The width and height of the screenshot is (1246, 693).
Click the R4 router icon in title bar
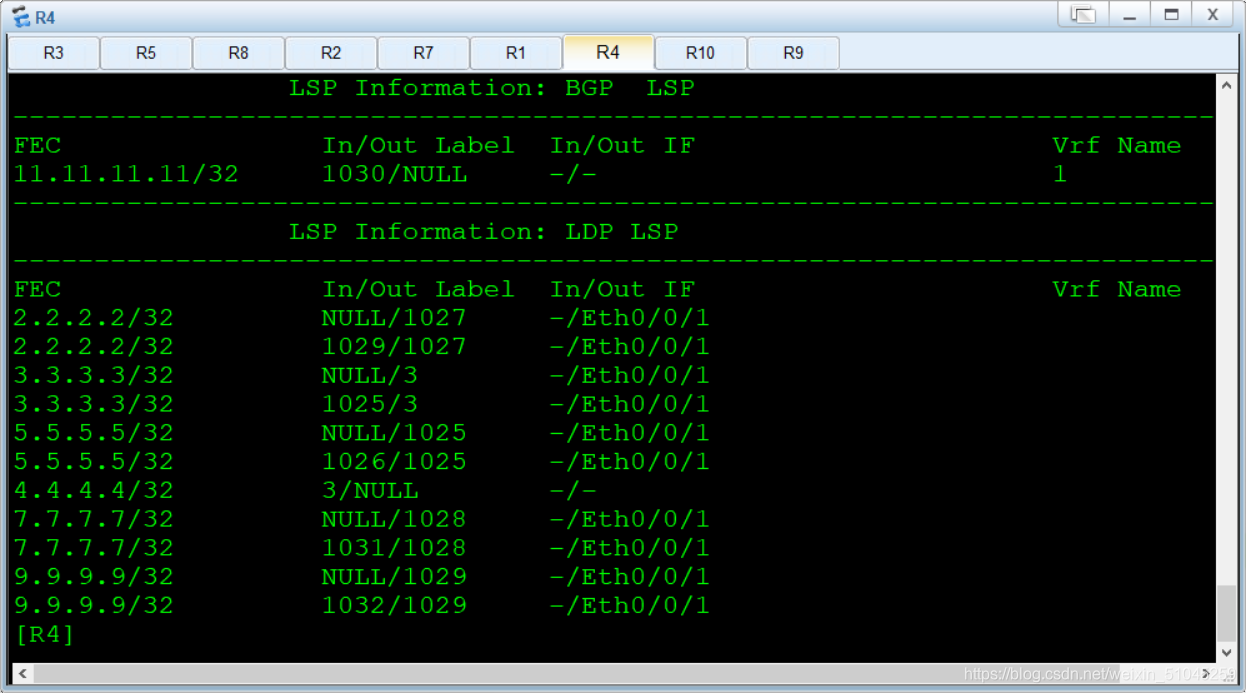click(20, 16)
